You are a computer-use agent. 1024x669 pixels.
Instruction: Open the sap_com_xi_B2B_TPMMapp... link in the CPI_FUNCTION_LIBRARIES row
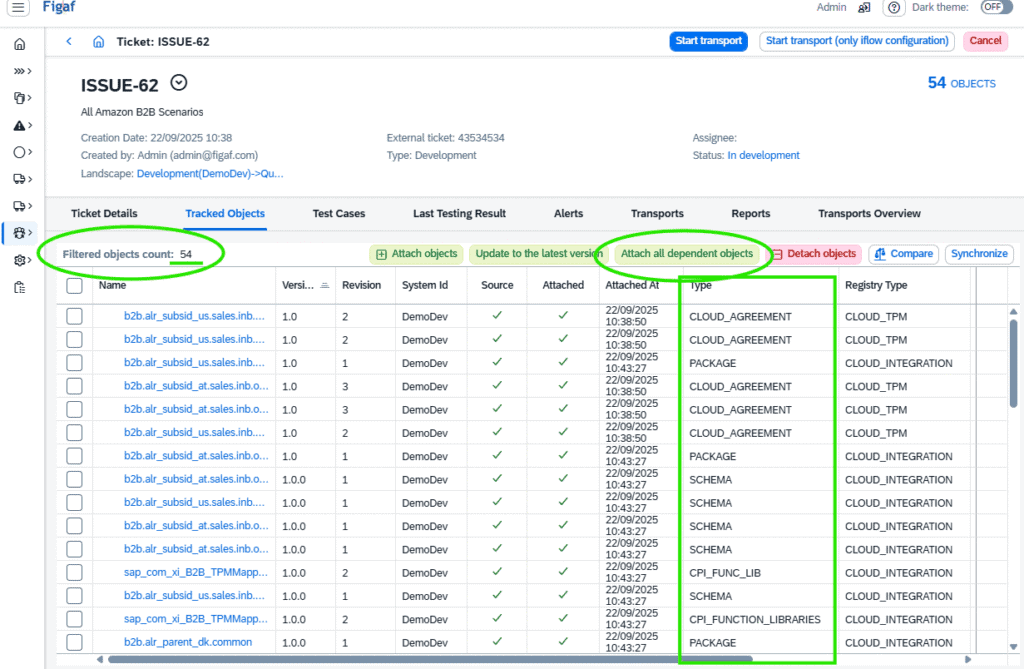pos(195,619)
